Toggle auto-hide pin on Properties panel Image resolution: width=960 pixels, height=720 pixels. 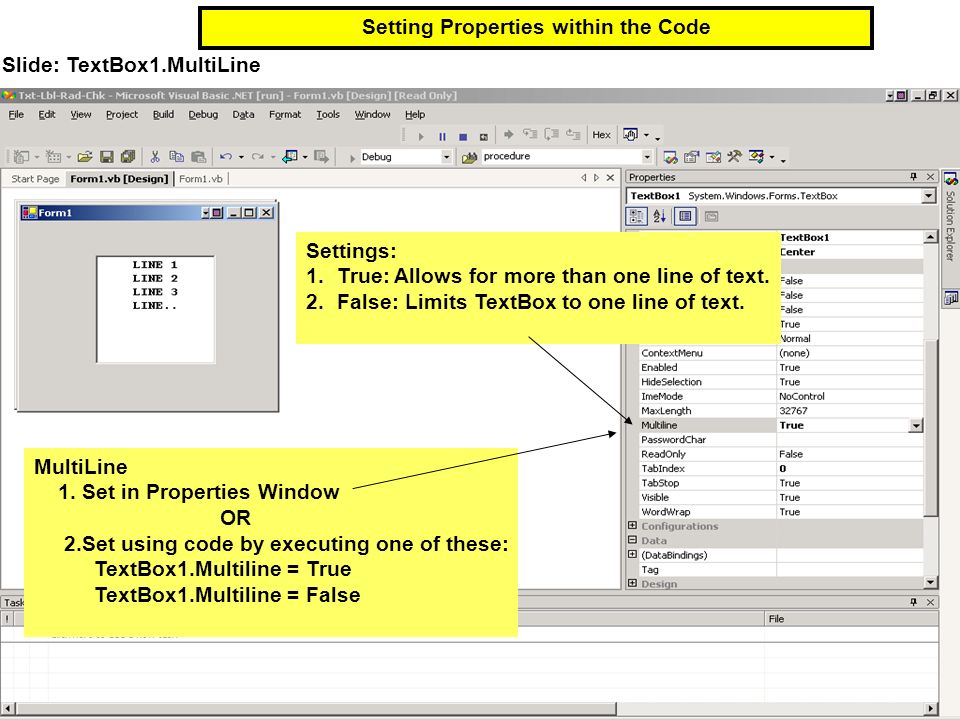tap(913, 177)
